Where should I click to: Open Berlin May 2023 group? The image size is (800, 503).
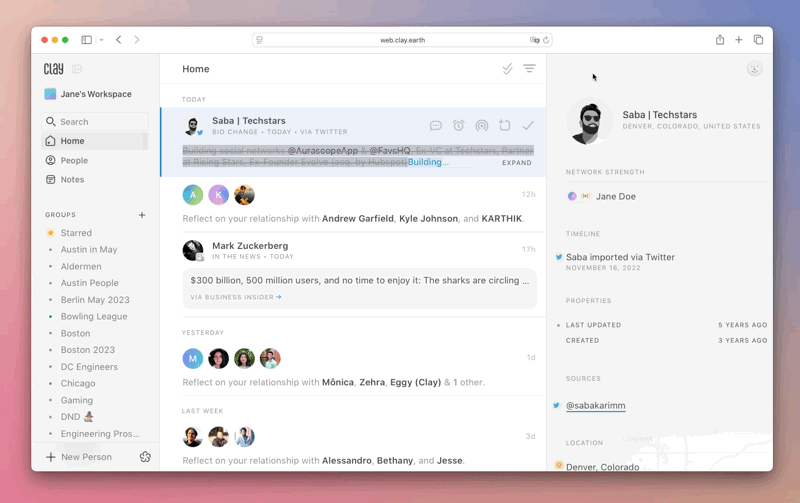tap(95, 299)
